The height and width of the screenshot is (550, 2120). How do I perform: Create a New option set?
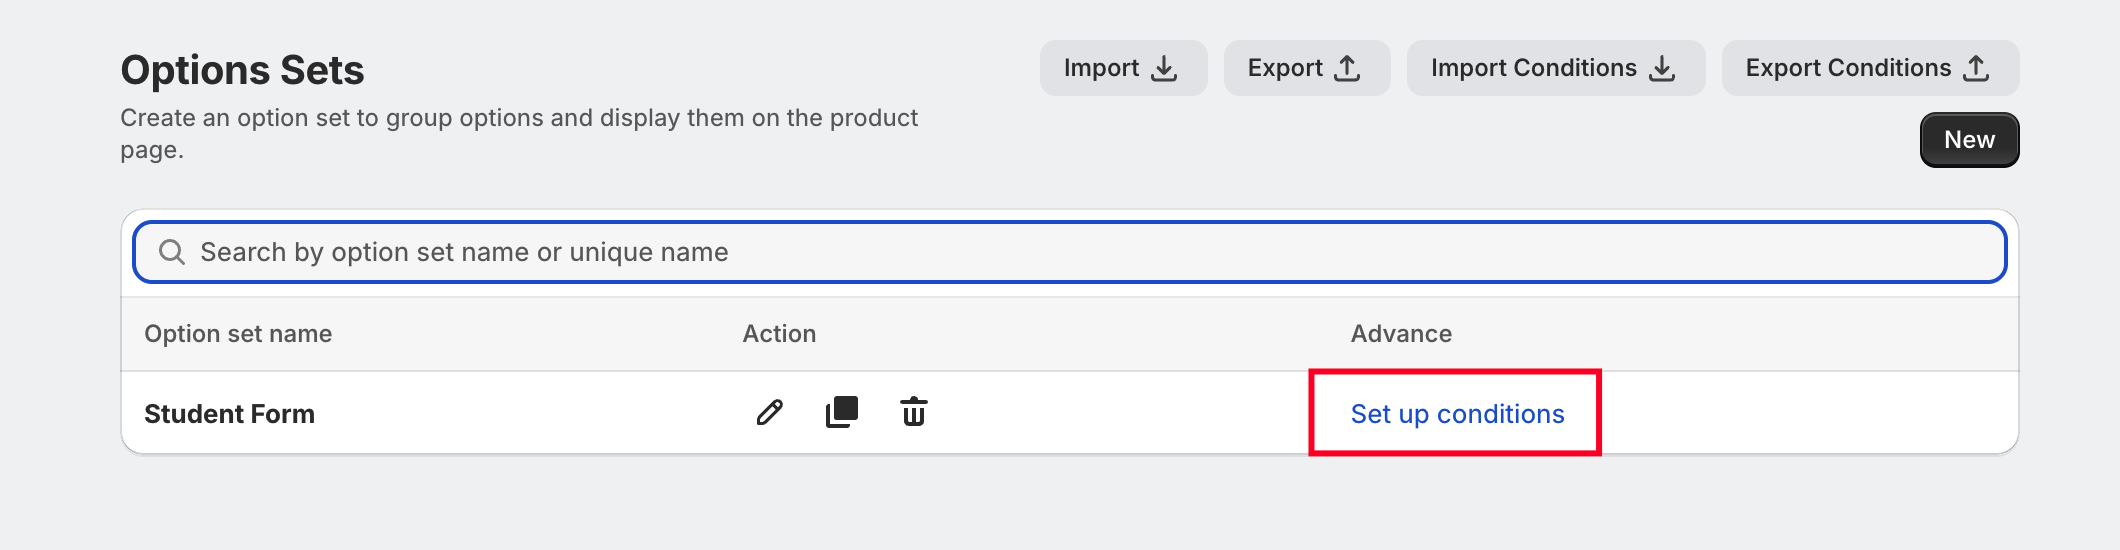click(x=1969, y=140)
